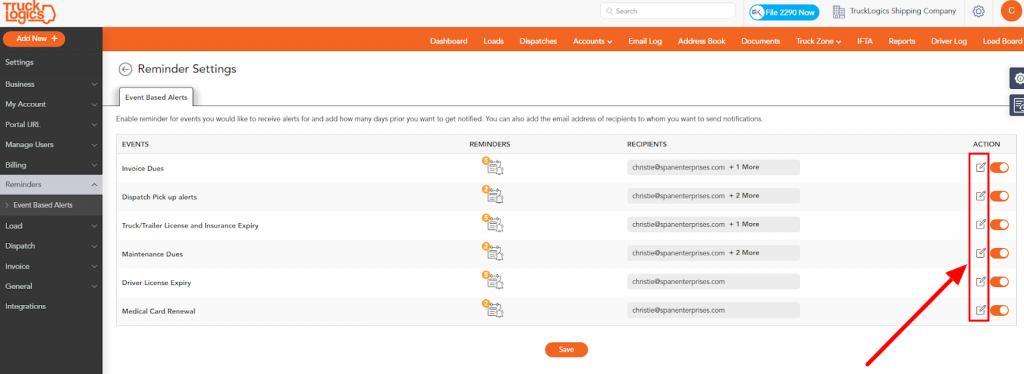
Task: Open the Accounts dropdown menu
Action: [x=592, y=41]
